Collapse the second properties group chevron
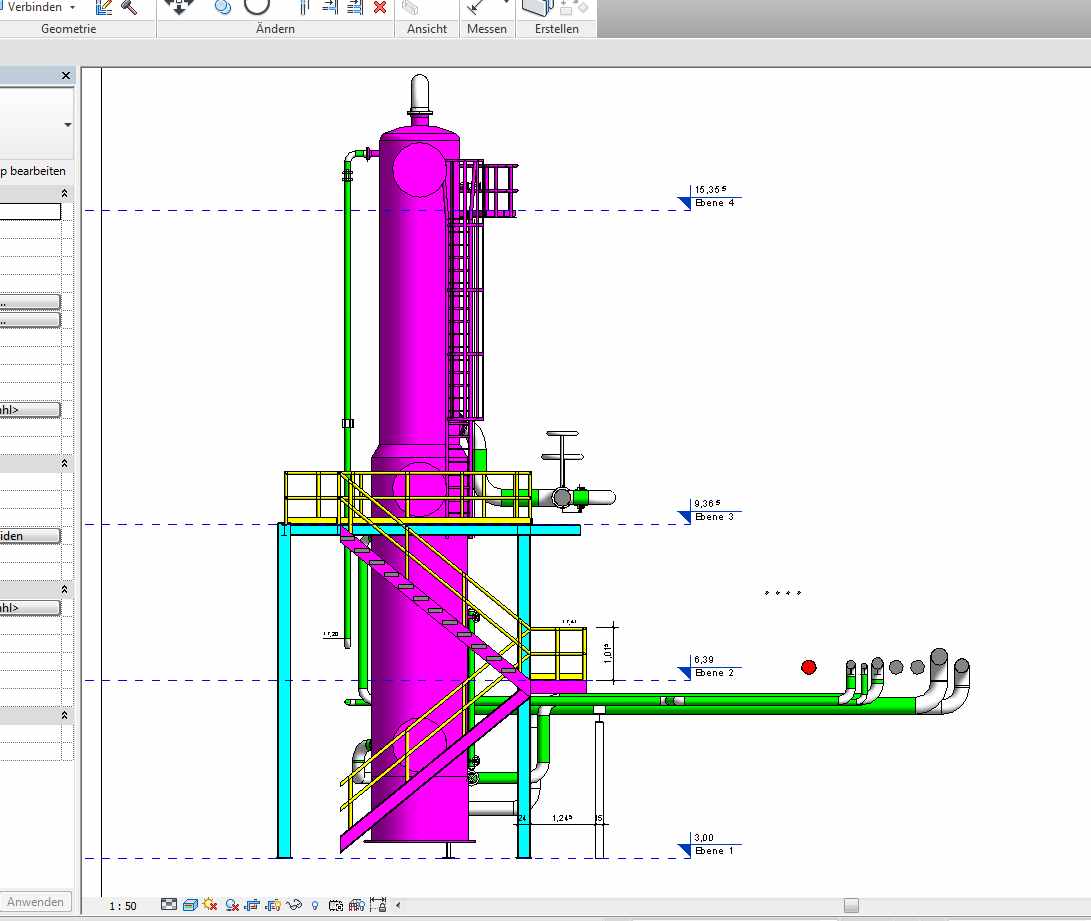The image size is (1091, 921). click(x=65, y=463)
